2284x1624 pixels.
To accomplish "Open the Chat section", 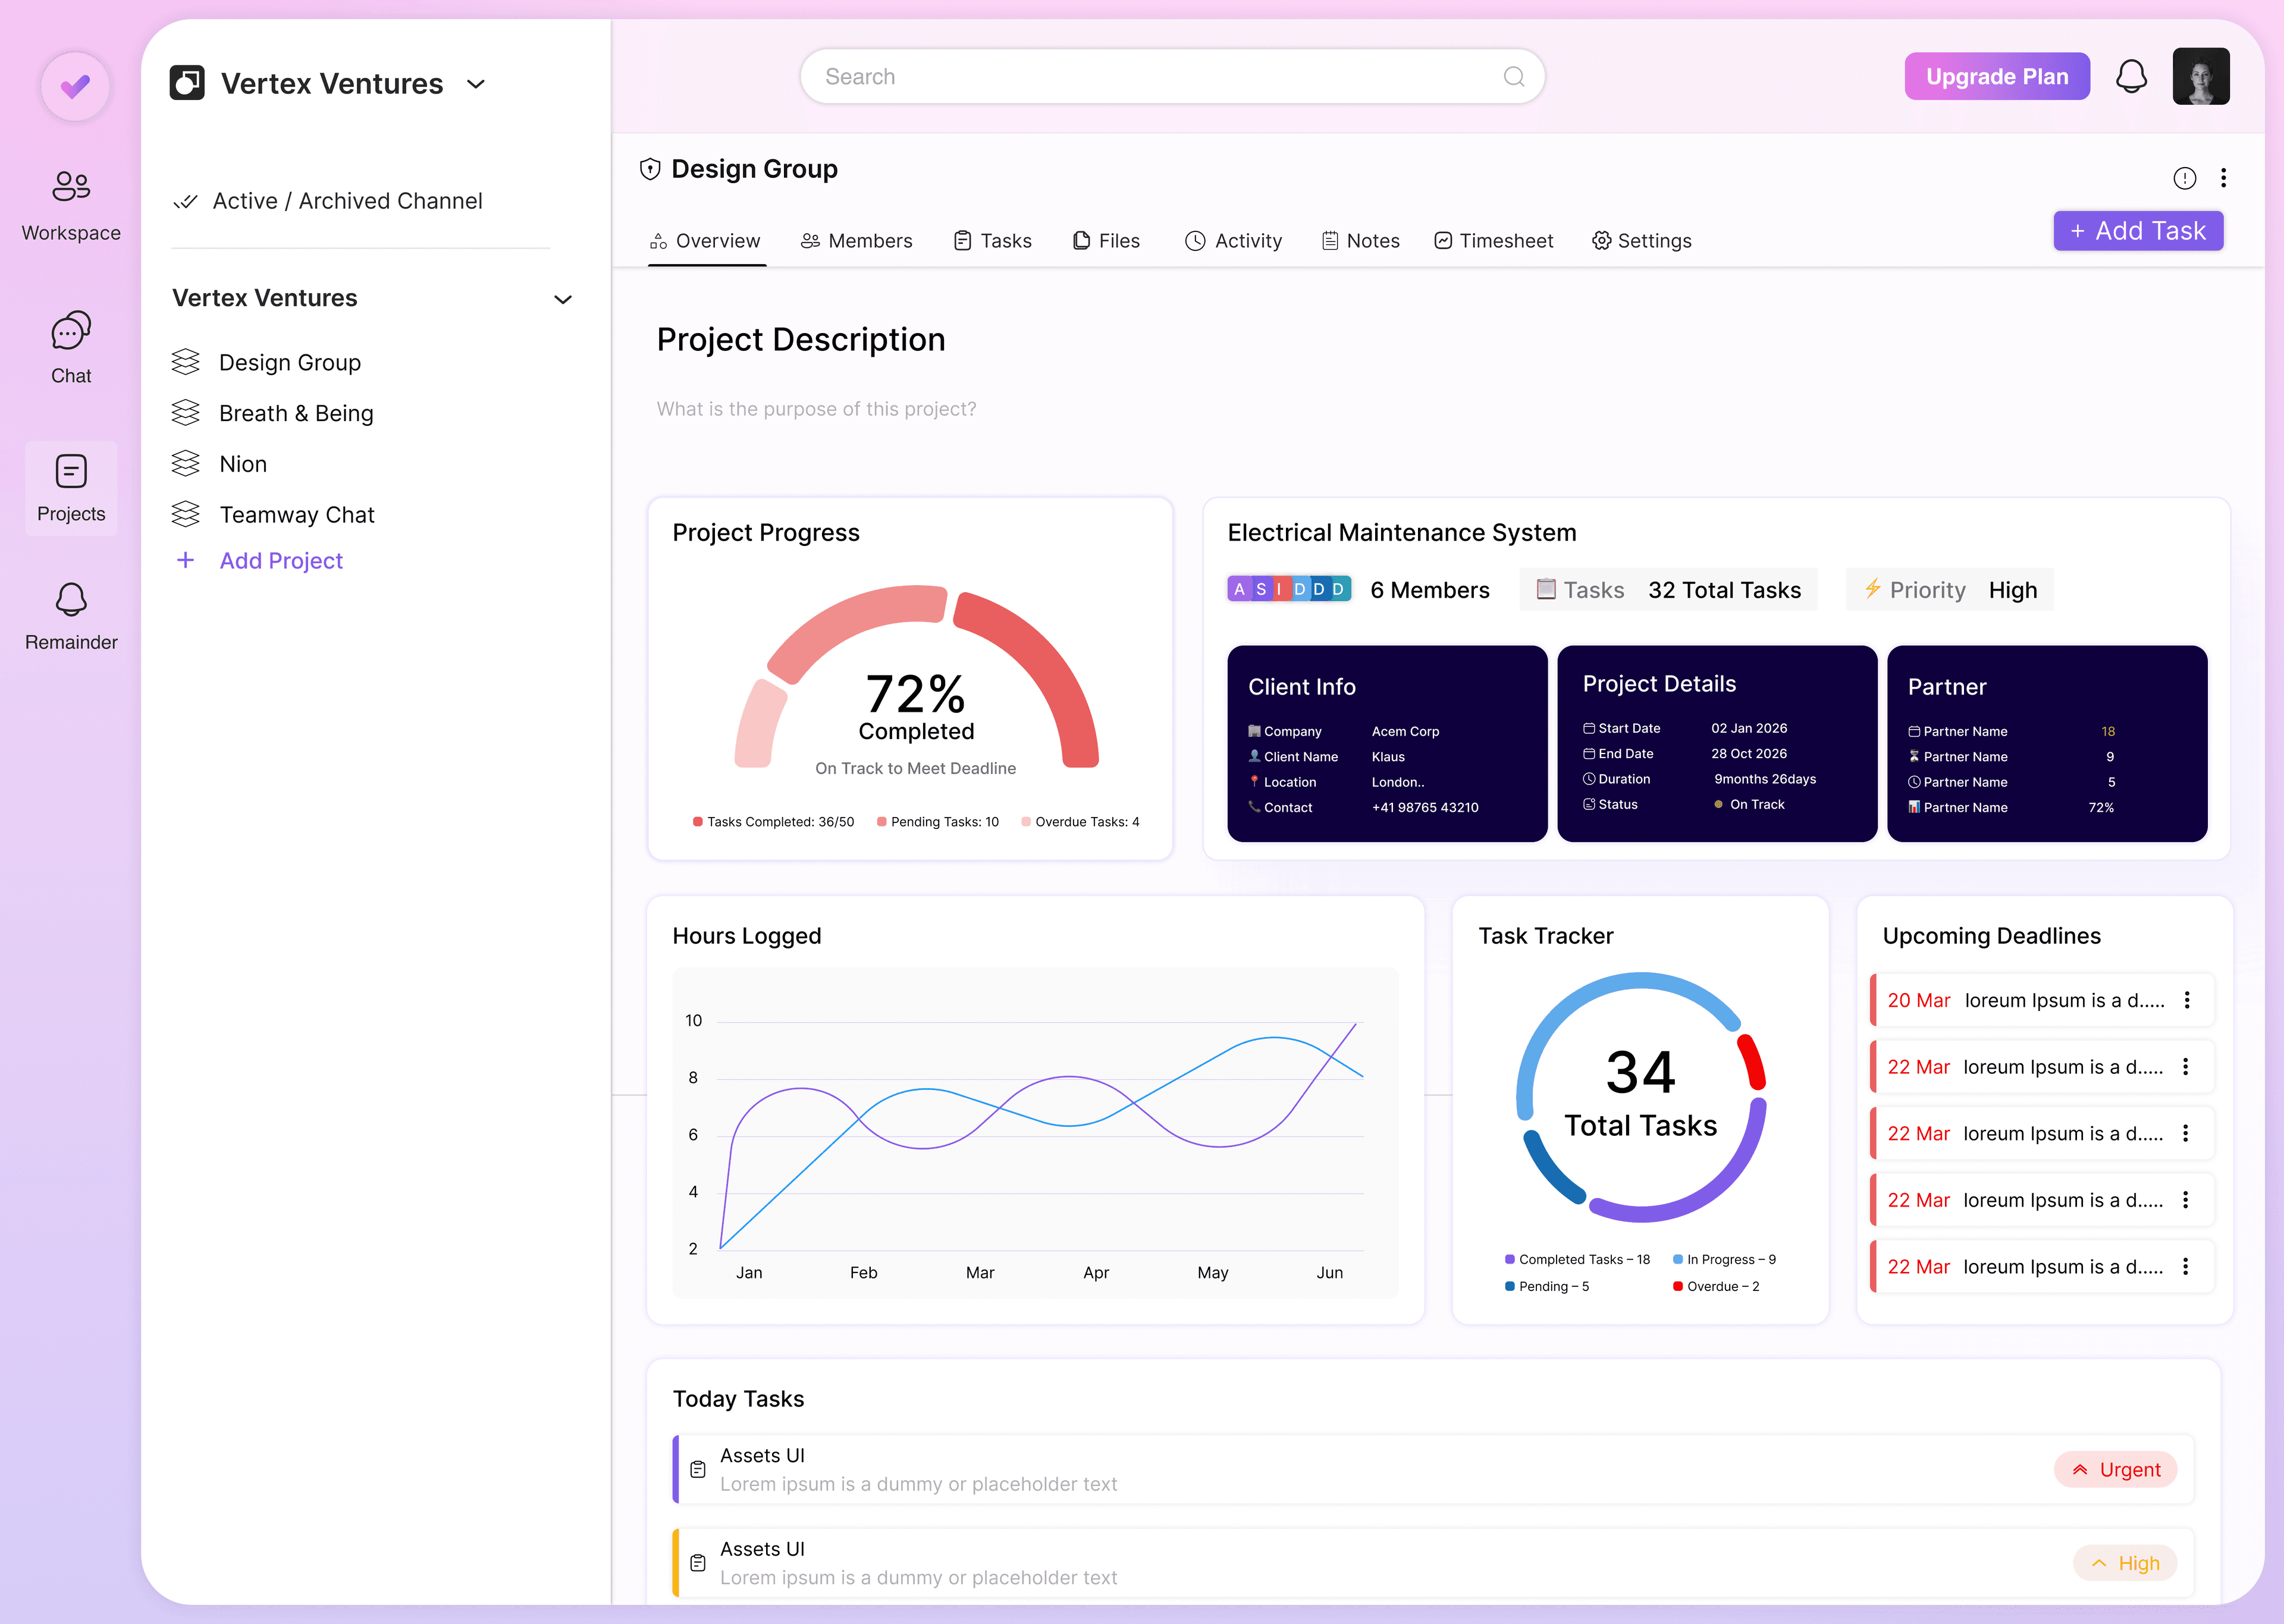I will coord(71,348).
